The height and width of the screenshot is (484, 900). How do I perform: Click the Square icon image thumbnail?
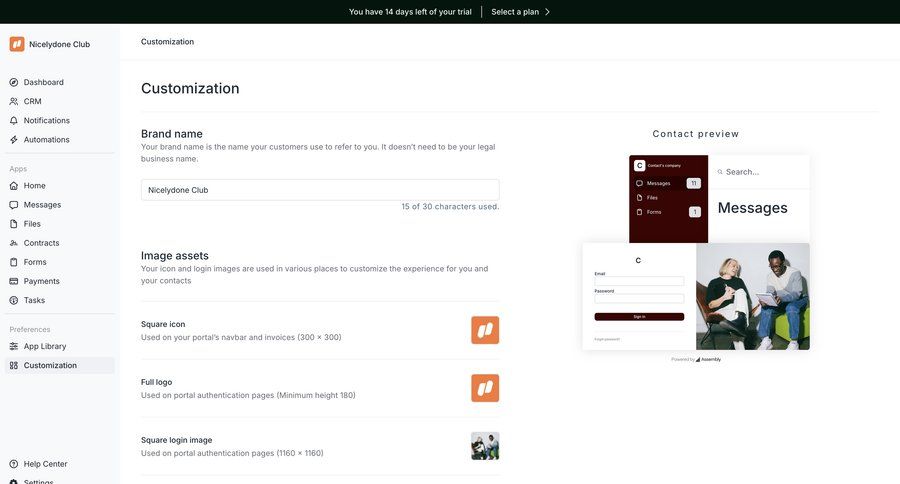coord(485,330)
